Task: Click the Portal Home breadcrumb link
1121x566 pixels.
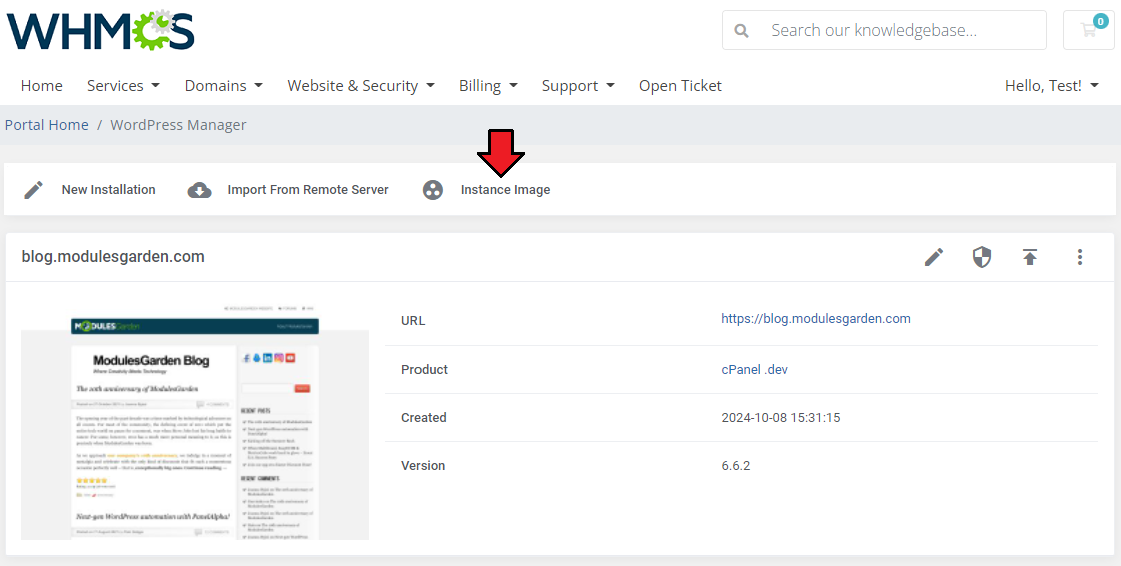Action: 46,124
